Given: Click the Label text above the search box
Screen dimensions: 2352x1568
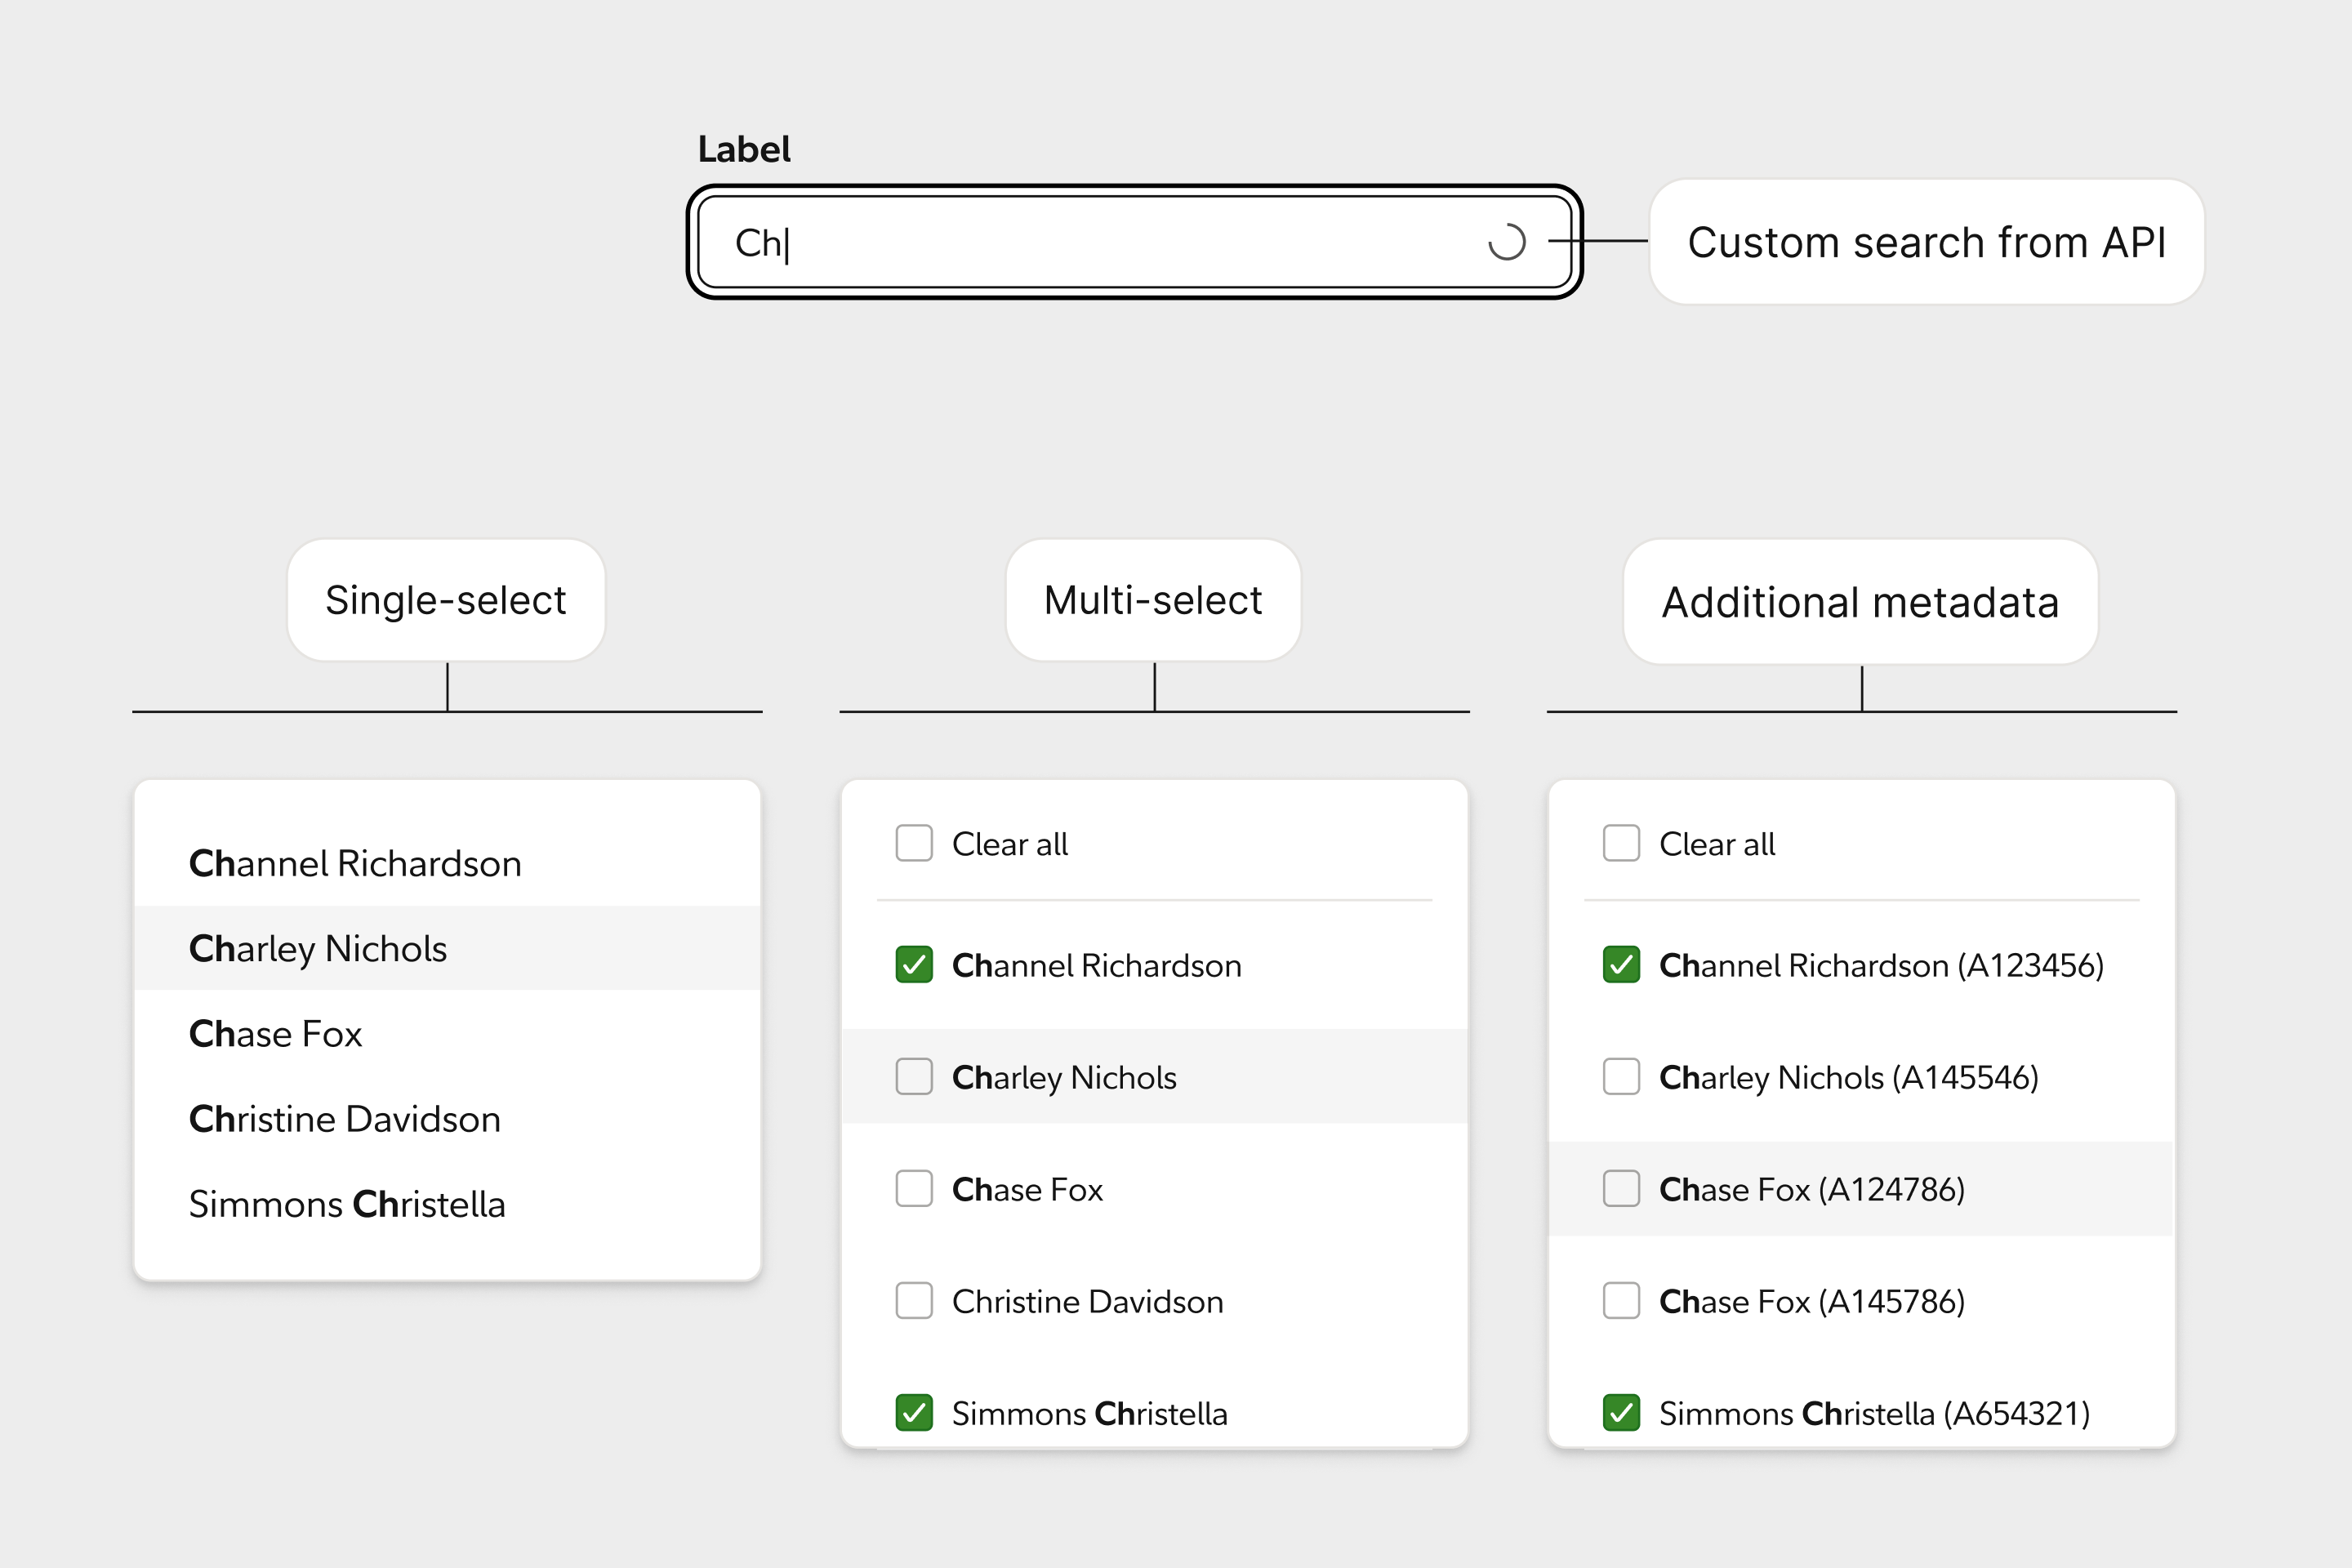Looking at the screenshot, I should pos(744,148).
